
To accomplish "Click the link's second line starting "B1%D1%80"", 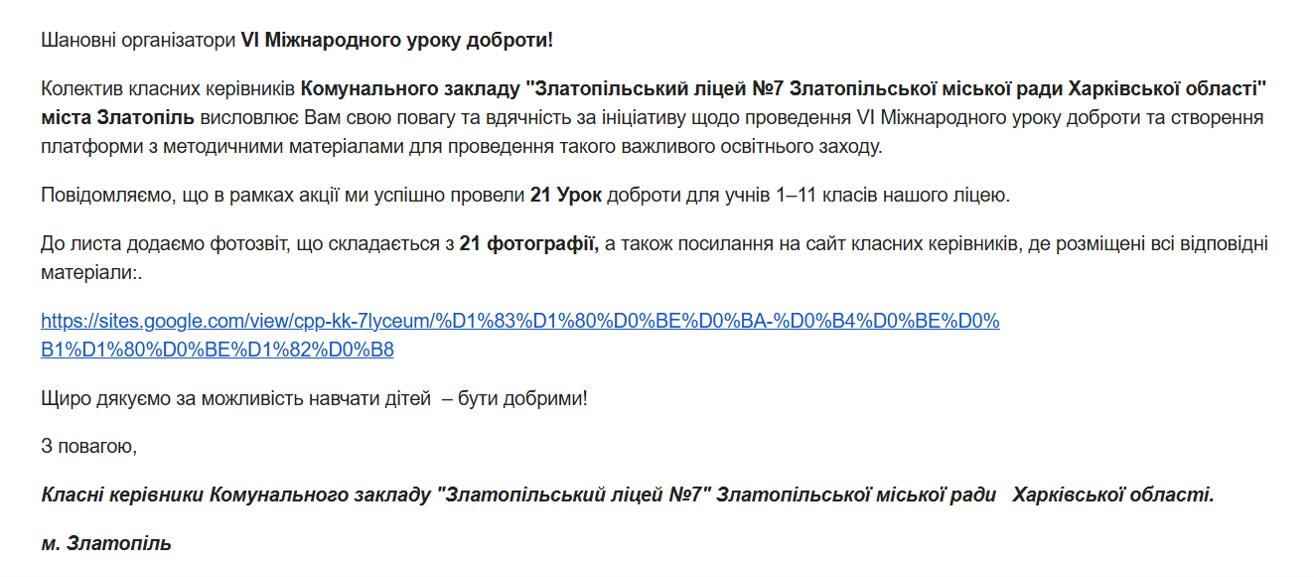I will [x=217, y=350].
